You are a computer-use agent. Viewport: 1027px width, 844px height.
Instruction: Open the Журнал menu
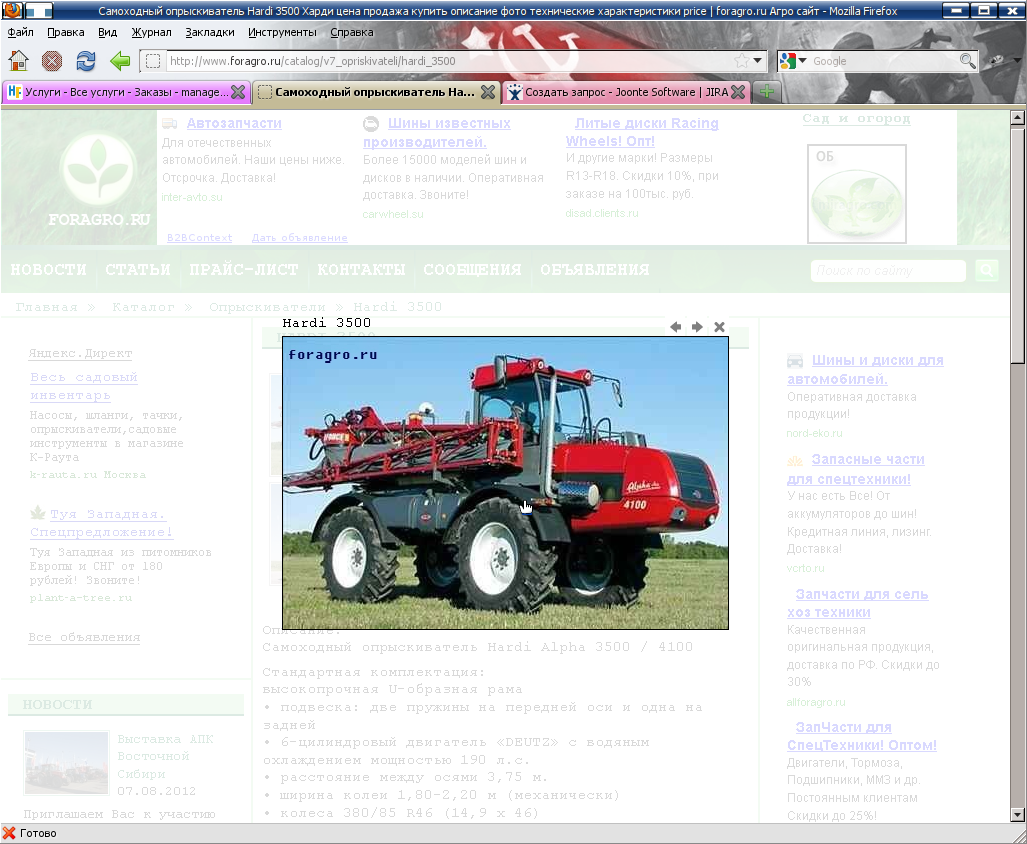(151, 32)
